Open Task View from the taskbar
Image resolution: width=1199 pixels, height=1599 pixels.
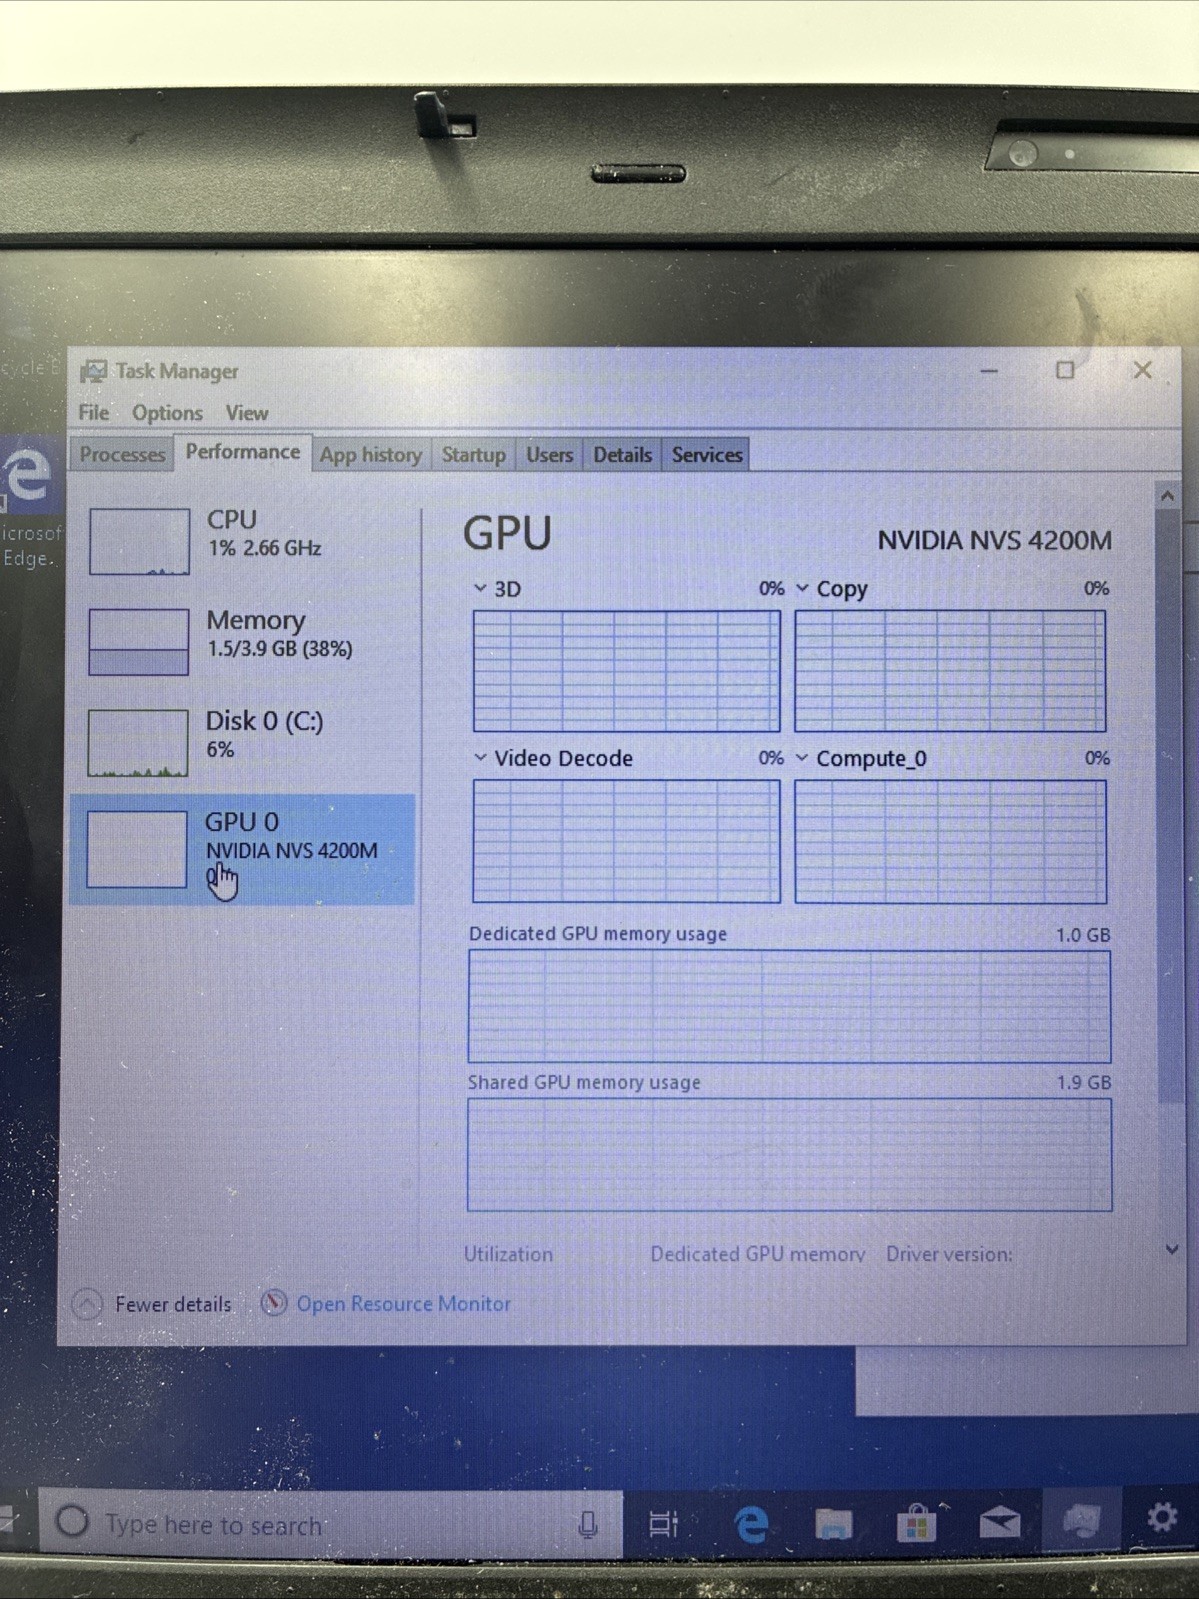click(663, 1523)
